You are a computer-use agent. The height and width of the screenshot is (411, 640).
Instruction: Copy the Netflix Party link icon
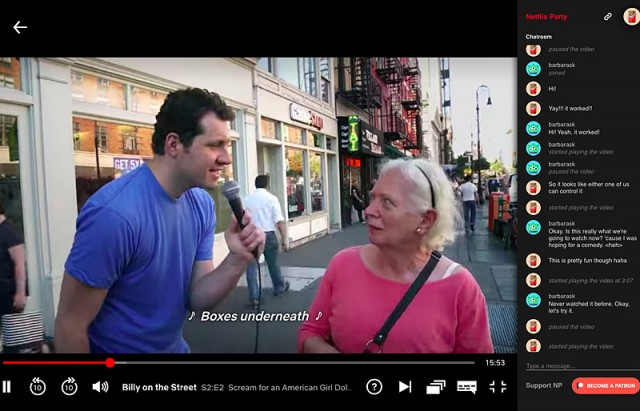click(x=608, y=17)
